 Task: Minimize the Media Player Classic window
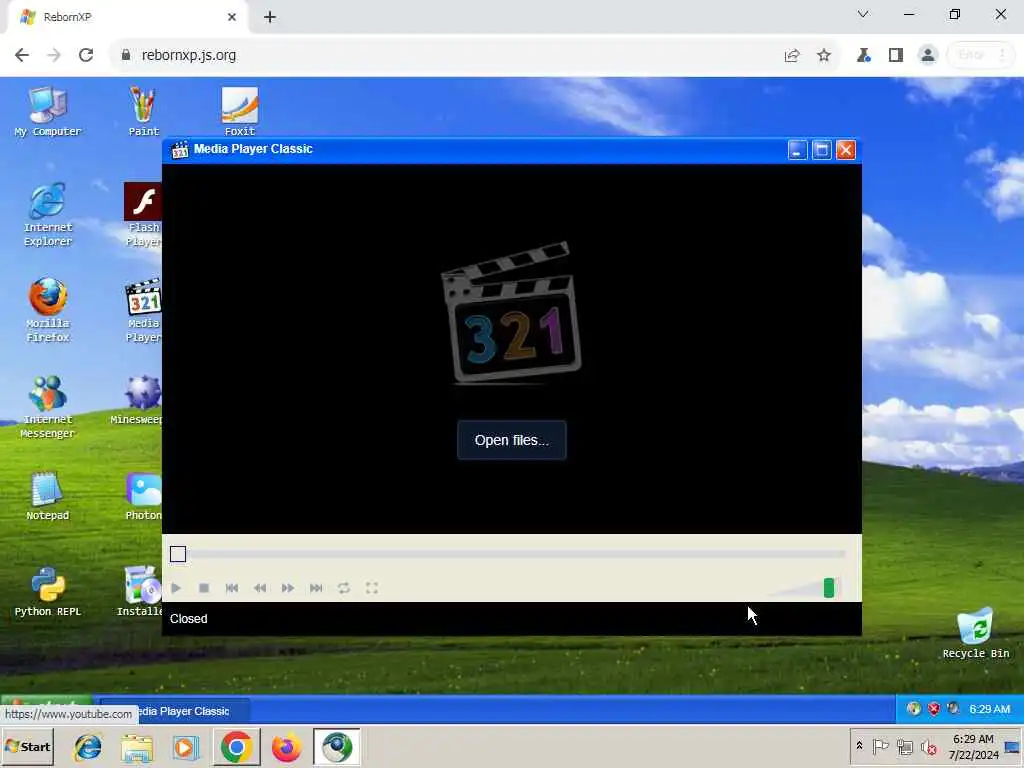[x=797, y=150]
